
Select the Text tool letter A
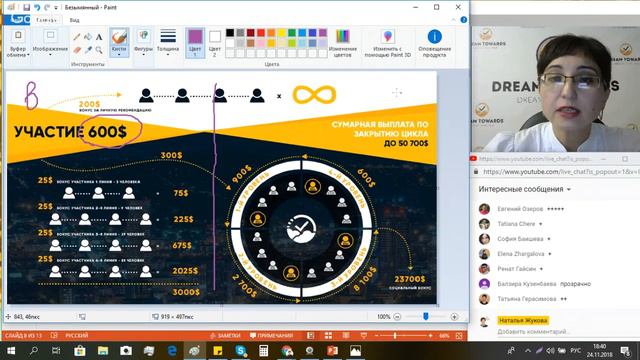(99, 37)
